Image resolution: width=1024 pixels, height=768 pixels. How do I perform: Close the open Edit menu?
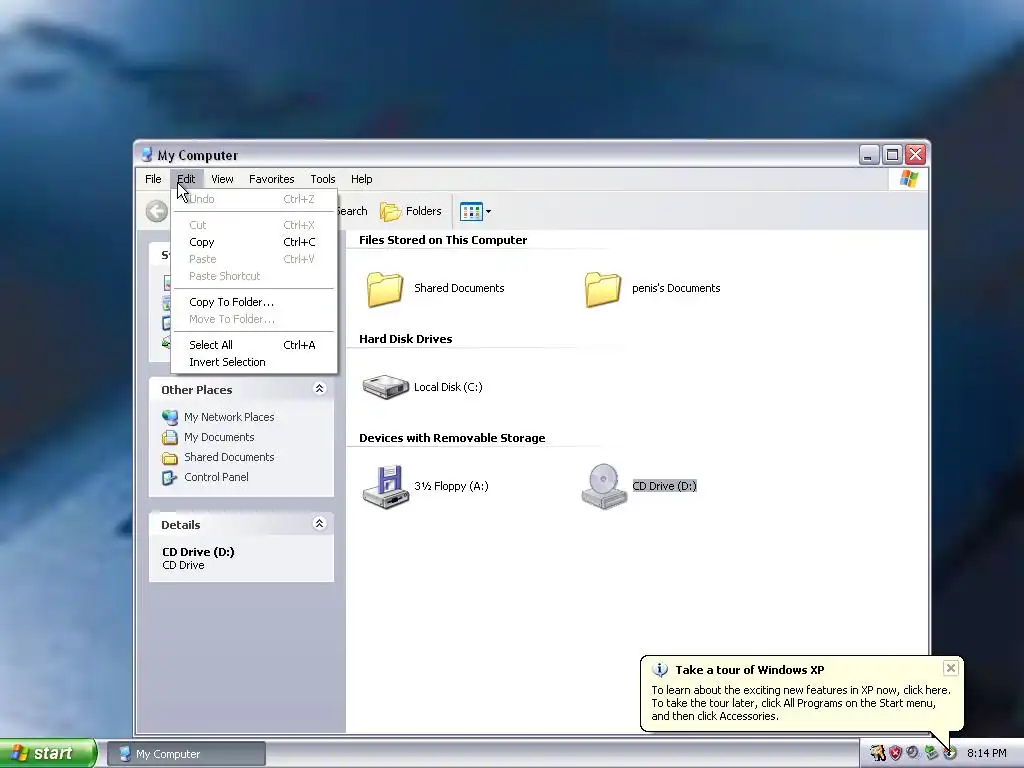[186, 179]
